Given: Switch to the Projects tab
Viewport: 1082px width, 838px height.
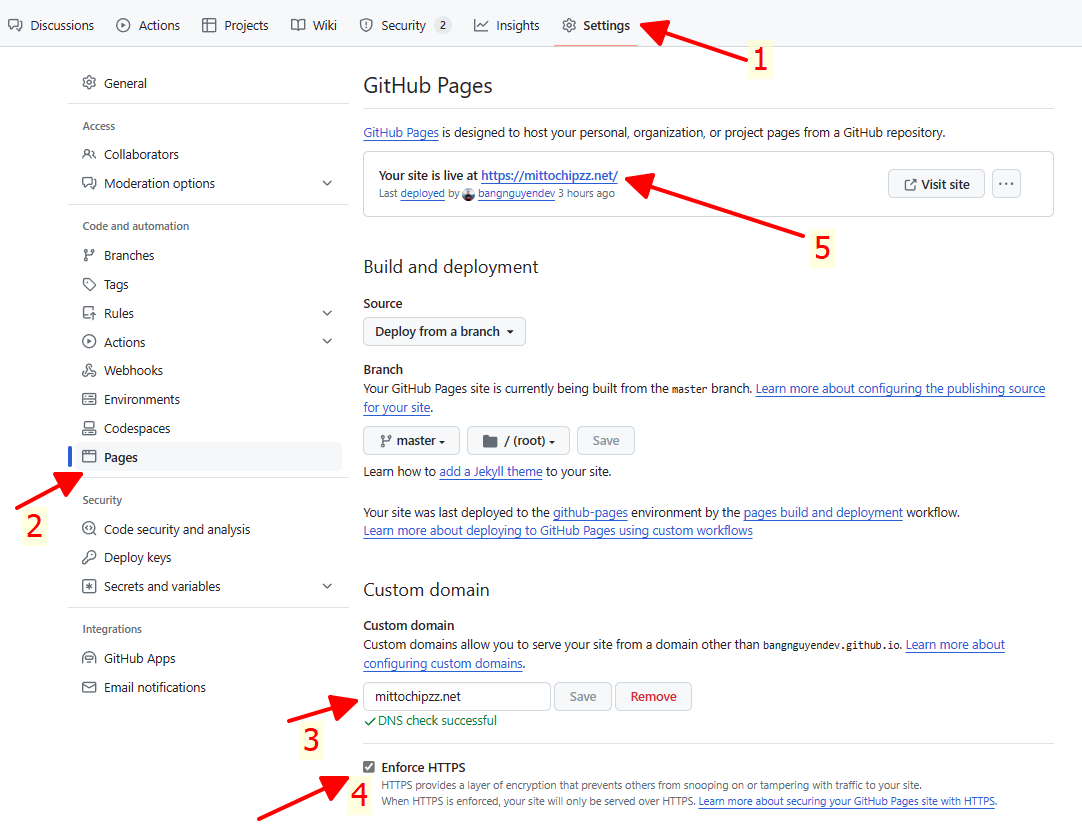Looking at the screenshot, I should 235,26.
